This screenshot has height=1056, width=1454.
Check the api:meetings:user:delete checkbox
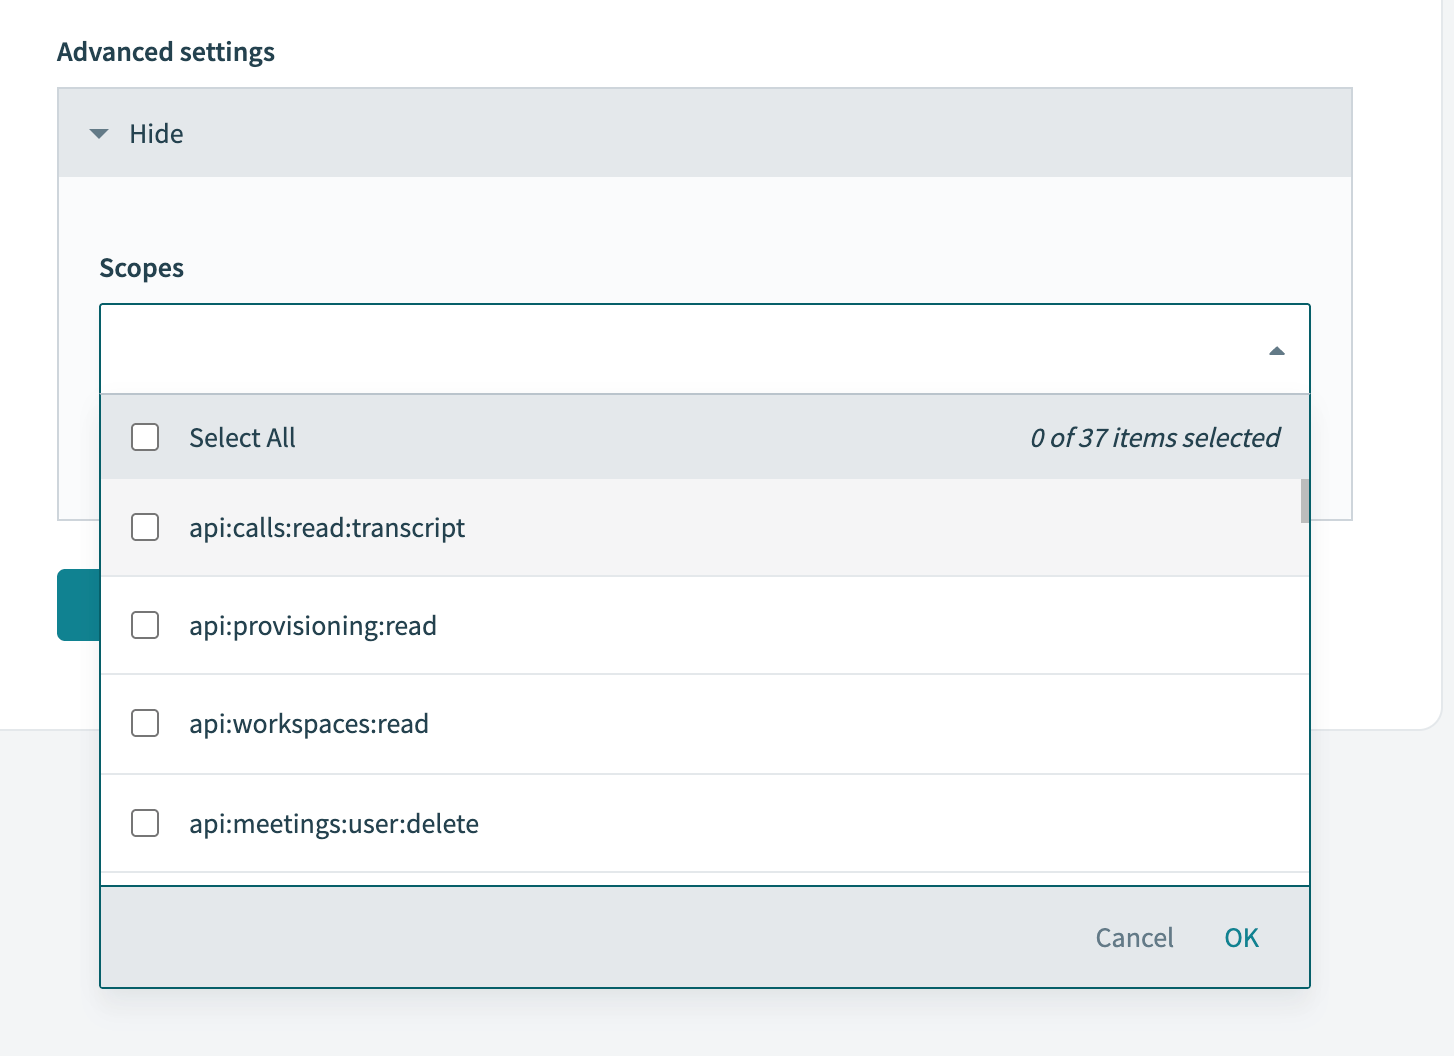(x=145, y=823)
